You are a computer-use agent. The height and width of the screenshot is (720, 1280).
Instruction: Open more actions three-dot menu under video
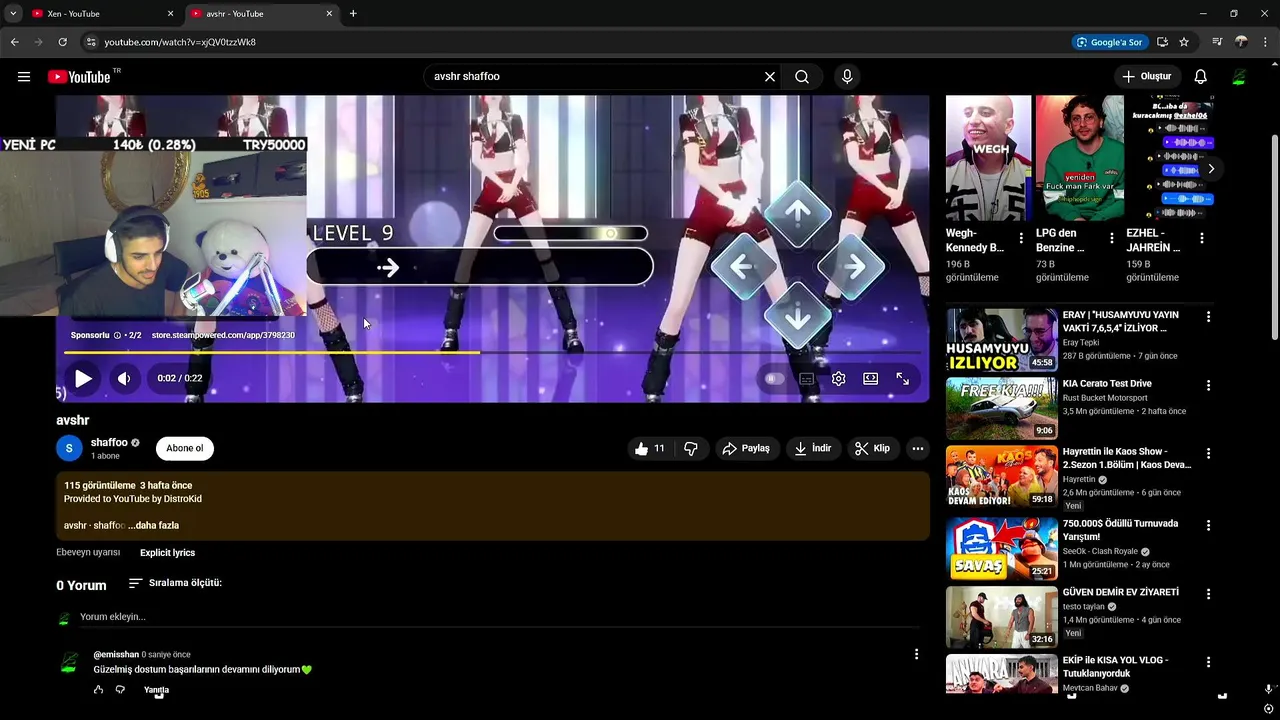[x=917, y=449]
